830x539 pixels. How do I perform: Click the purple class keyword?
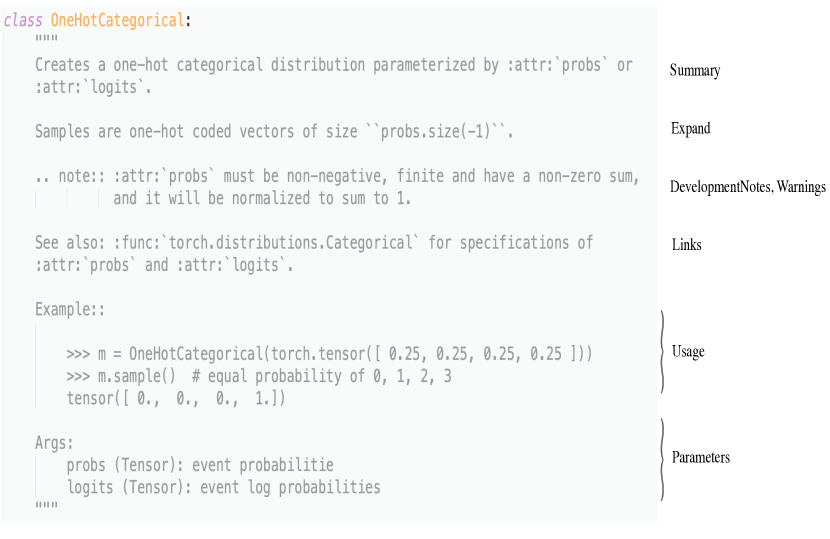pos(23,20)
